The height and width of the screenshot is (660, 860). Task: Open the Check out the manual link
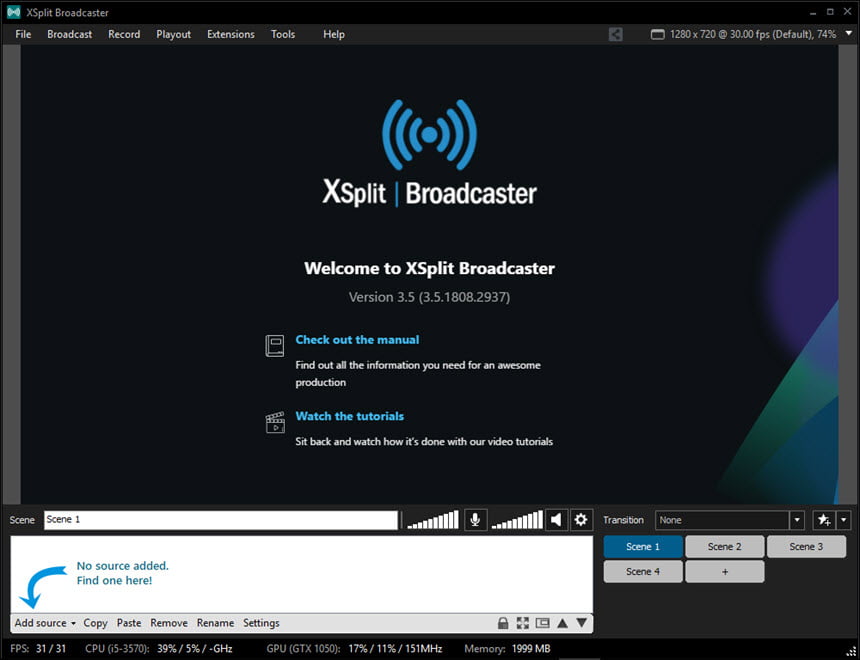click(357, 340)
